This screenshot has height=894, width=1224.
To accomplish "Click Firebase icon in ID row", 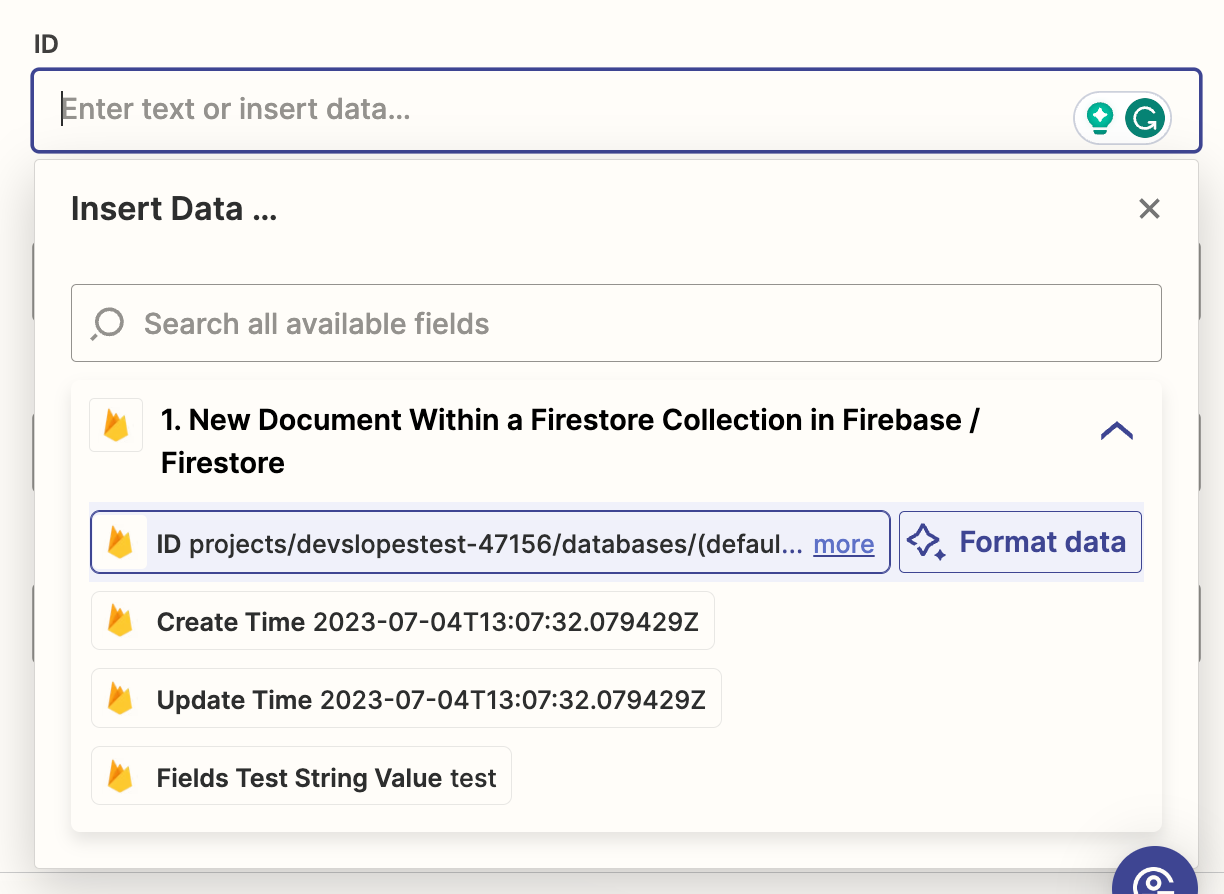I will point(121,542).
